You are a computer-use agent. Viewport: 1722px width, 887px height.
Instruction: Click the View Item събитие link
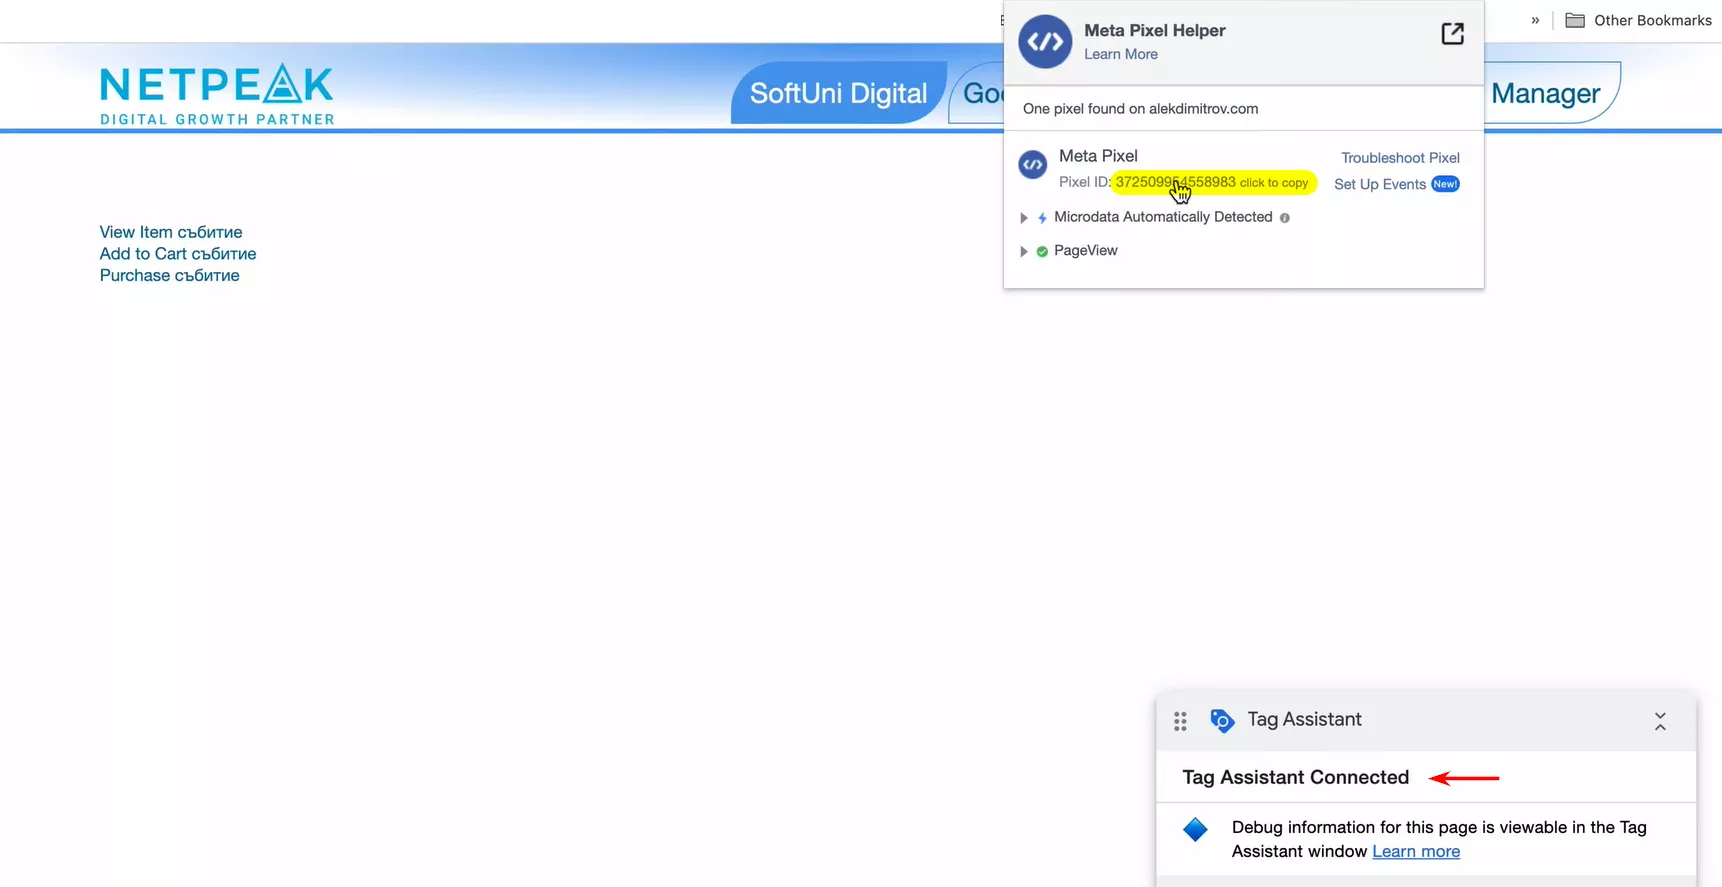point(171,232)
